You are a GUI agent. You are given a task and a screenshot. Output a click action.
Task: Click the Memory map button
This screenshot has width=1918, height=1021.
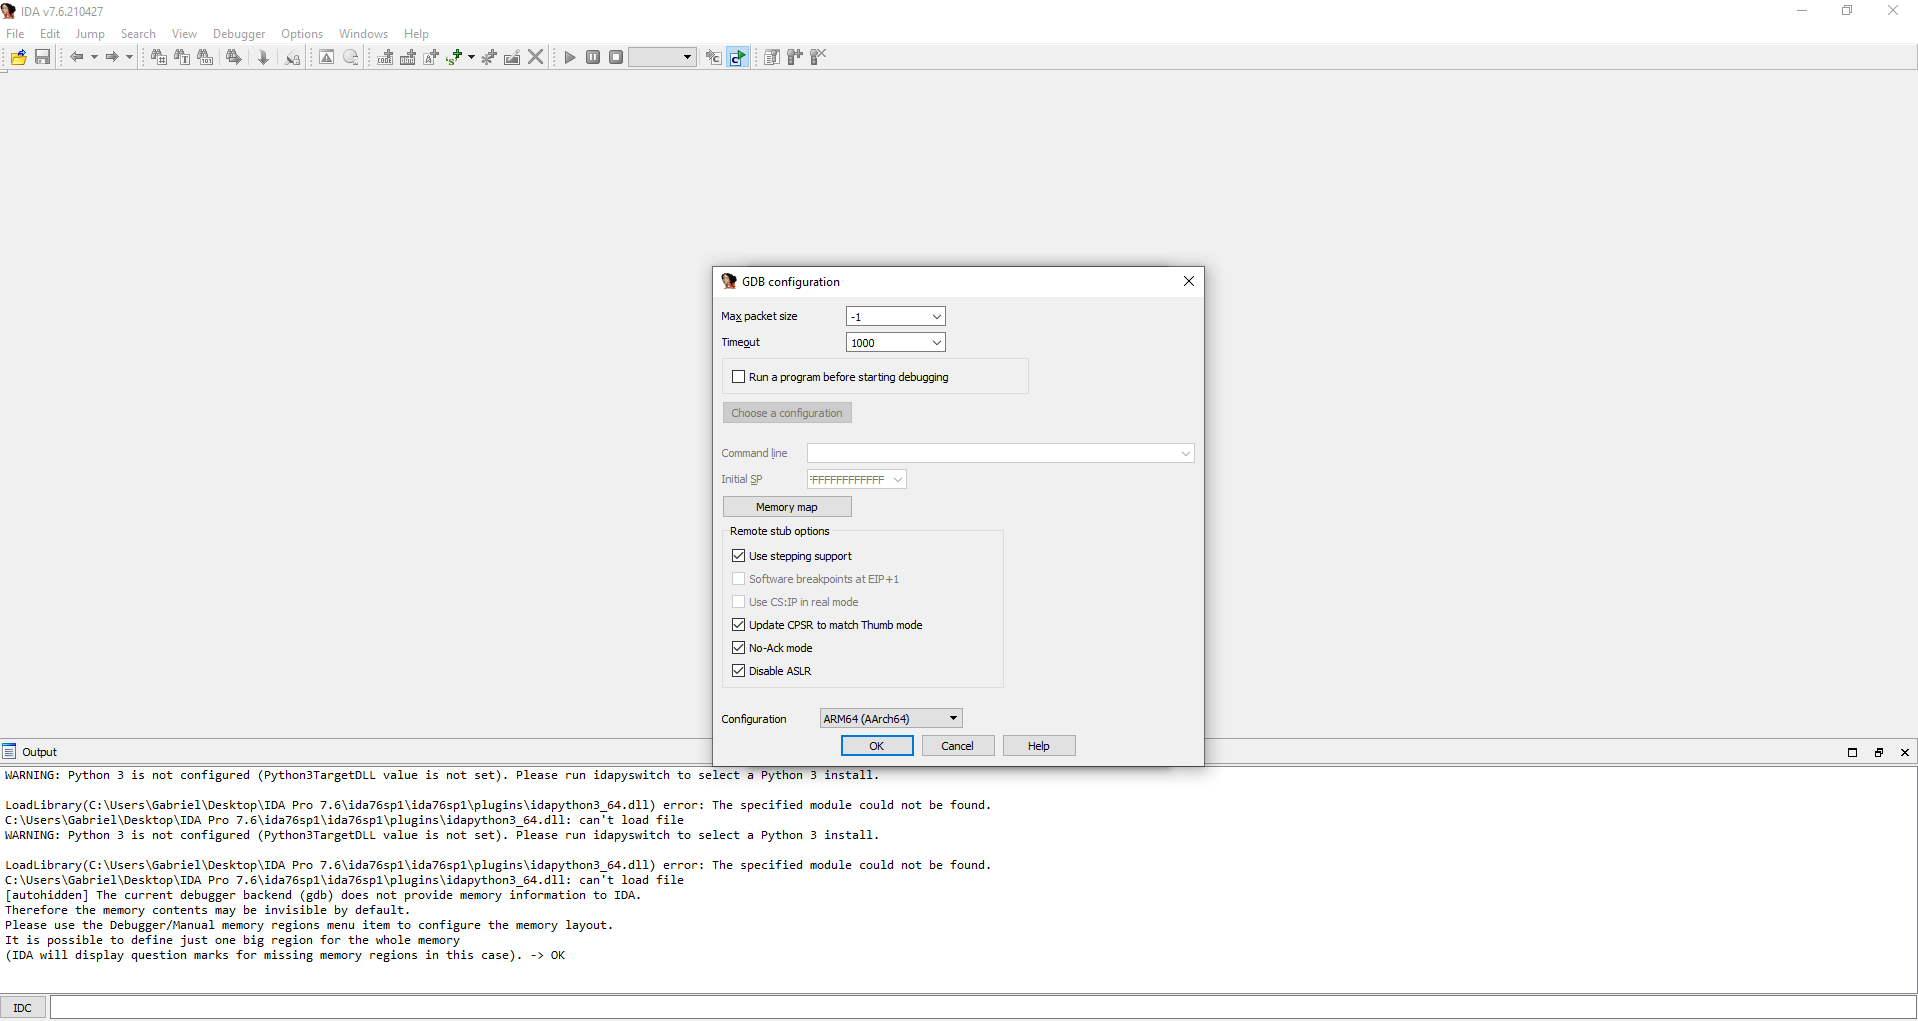pyautogui.click(x=787, y=507)
